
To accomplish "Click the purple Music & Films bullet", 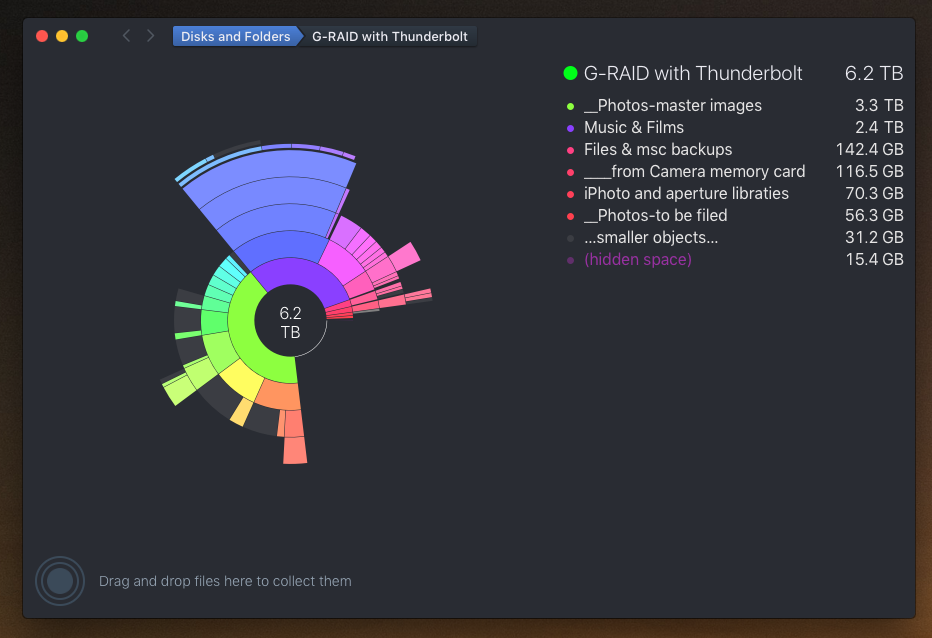I will 571,128.
